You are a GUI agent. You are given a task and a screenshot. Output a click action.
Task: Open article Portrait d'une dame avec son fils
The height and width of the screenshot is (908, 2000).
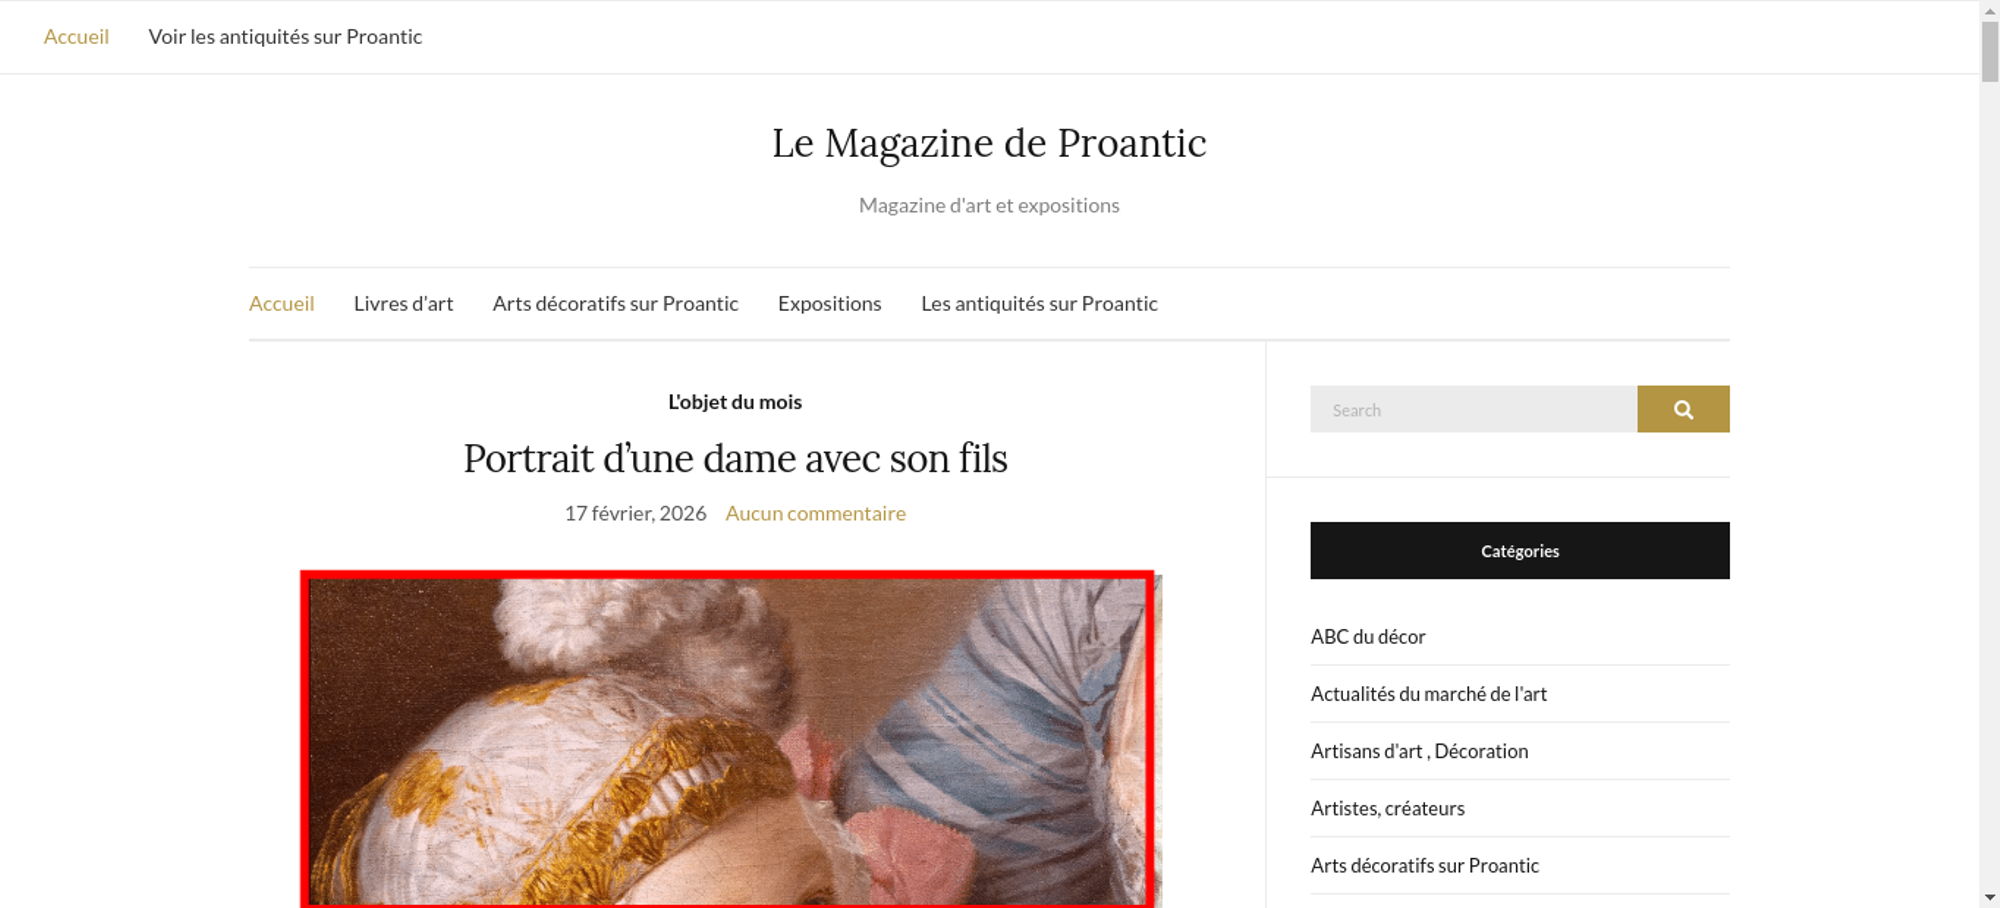coord(735,458)
